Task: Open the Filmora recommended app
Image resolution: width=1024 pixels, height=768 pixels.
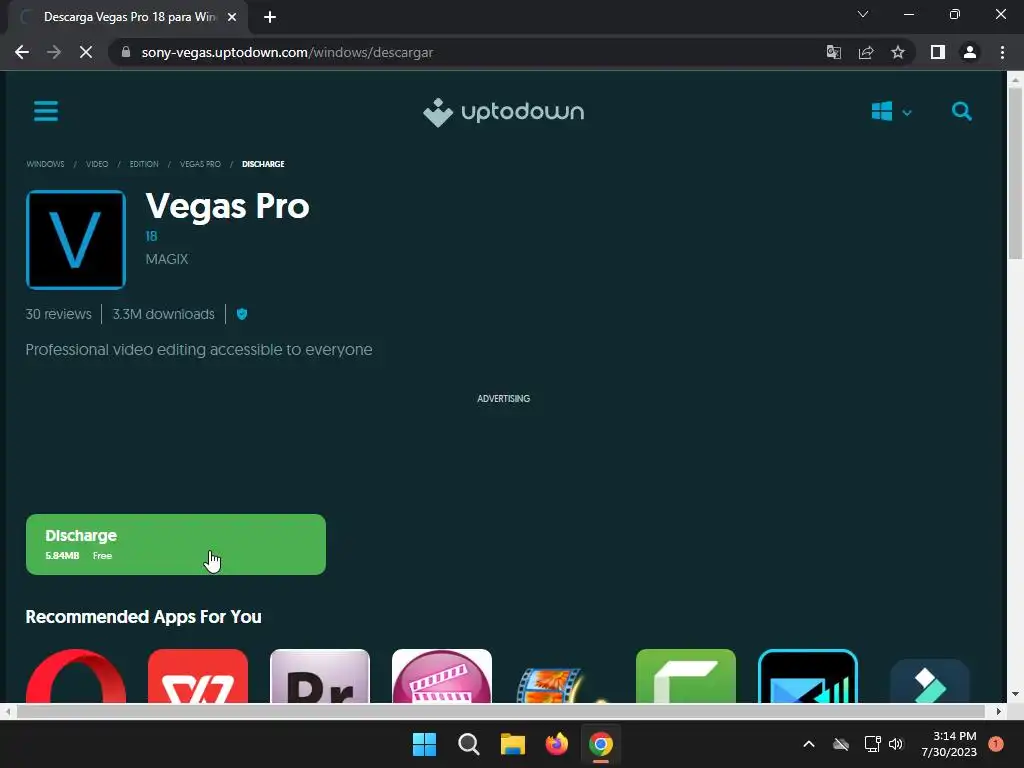Action: [930, 680]
